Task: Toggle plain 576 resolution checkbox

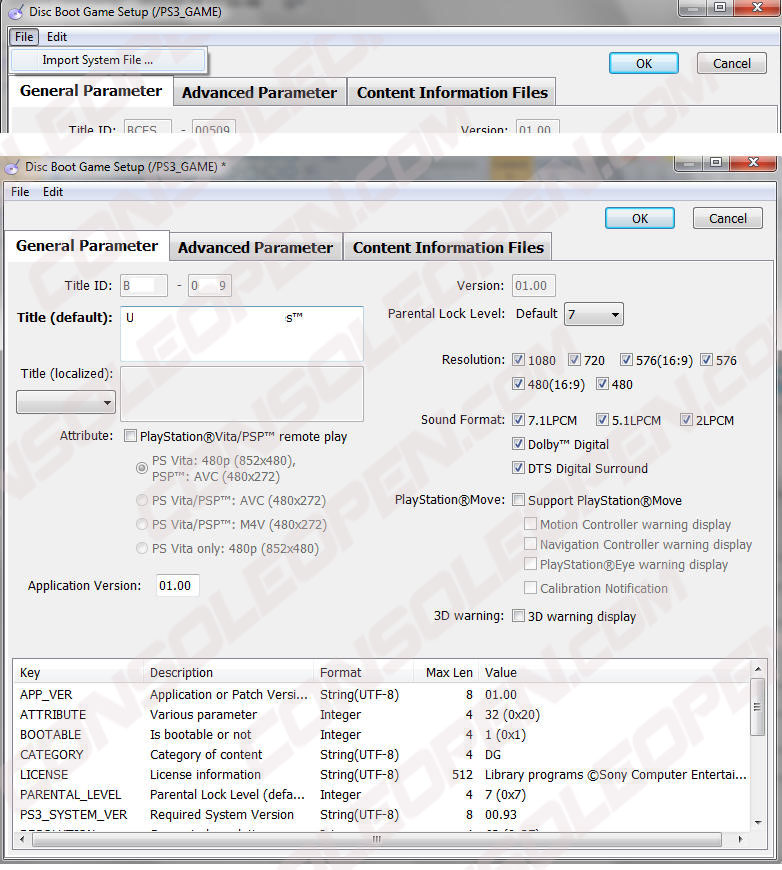Action: coord(706,360)
